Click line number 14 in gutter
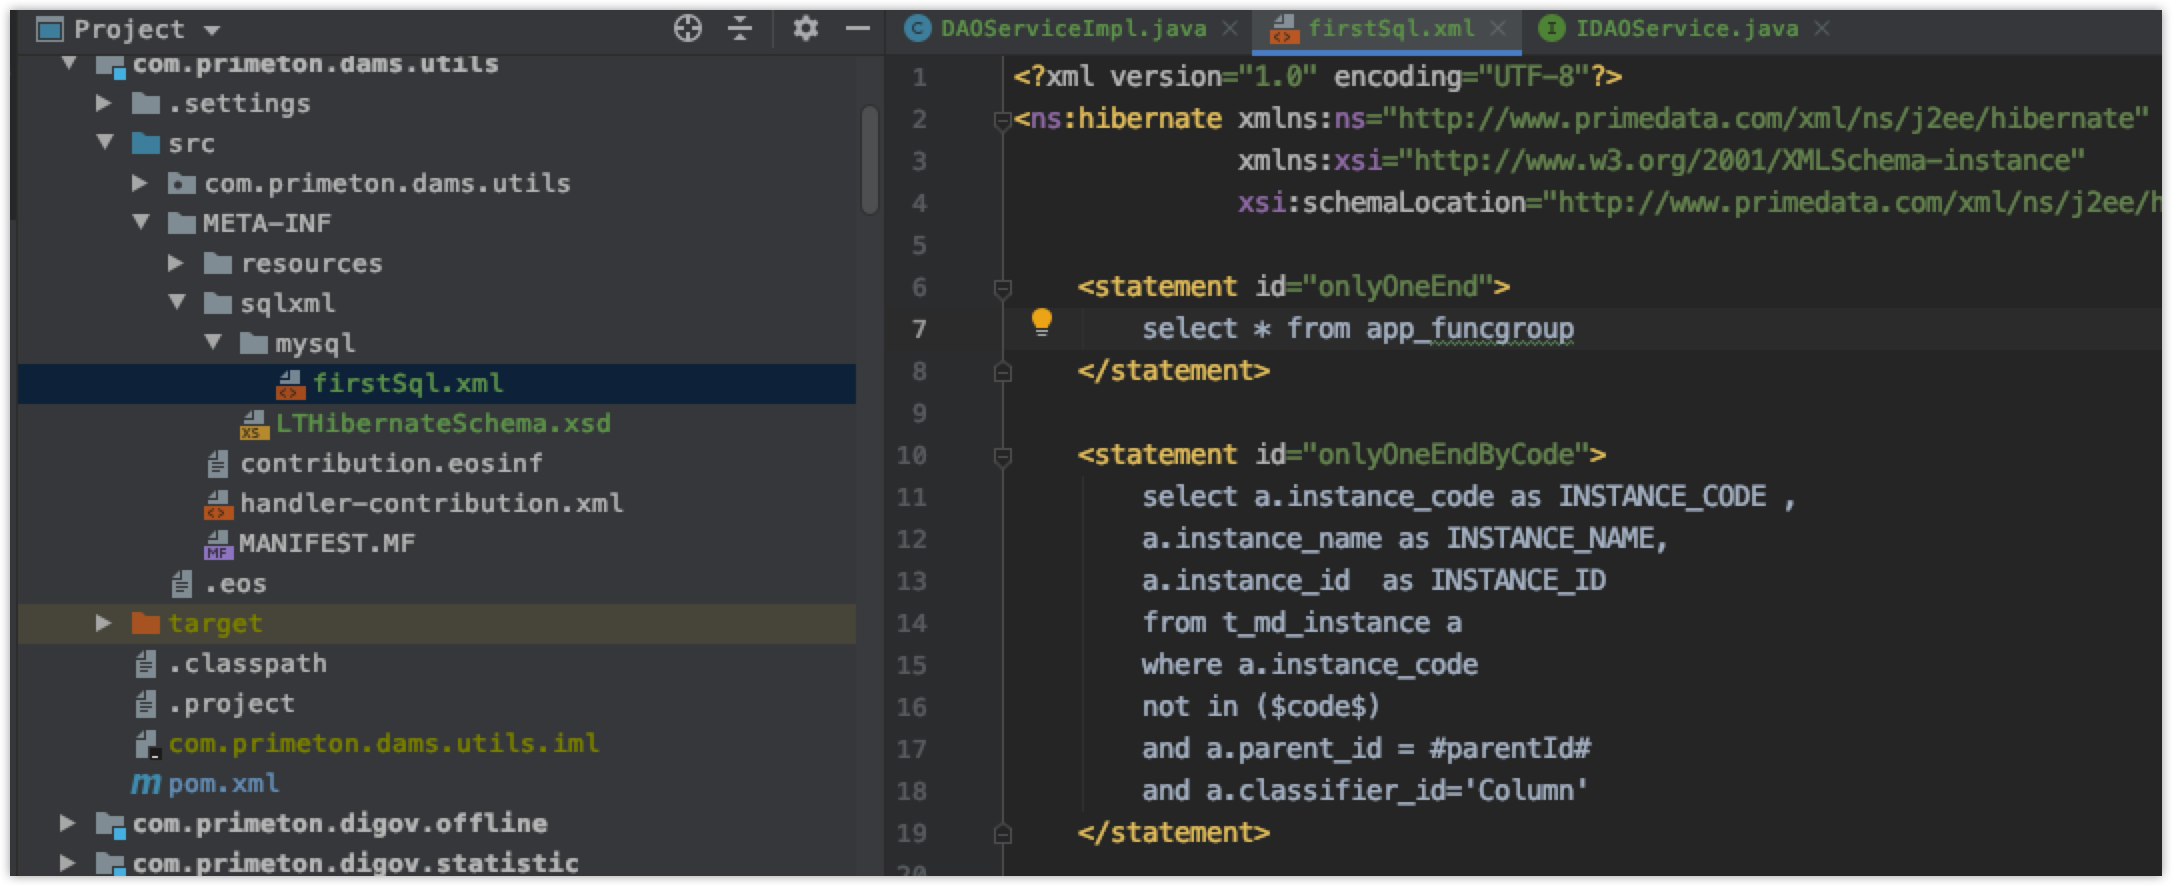Screen dimensions: 2172x886 click(x=912, y=623)
